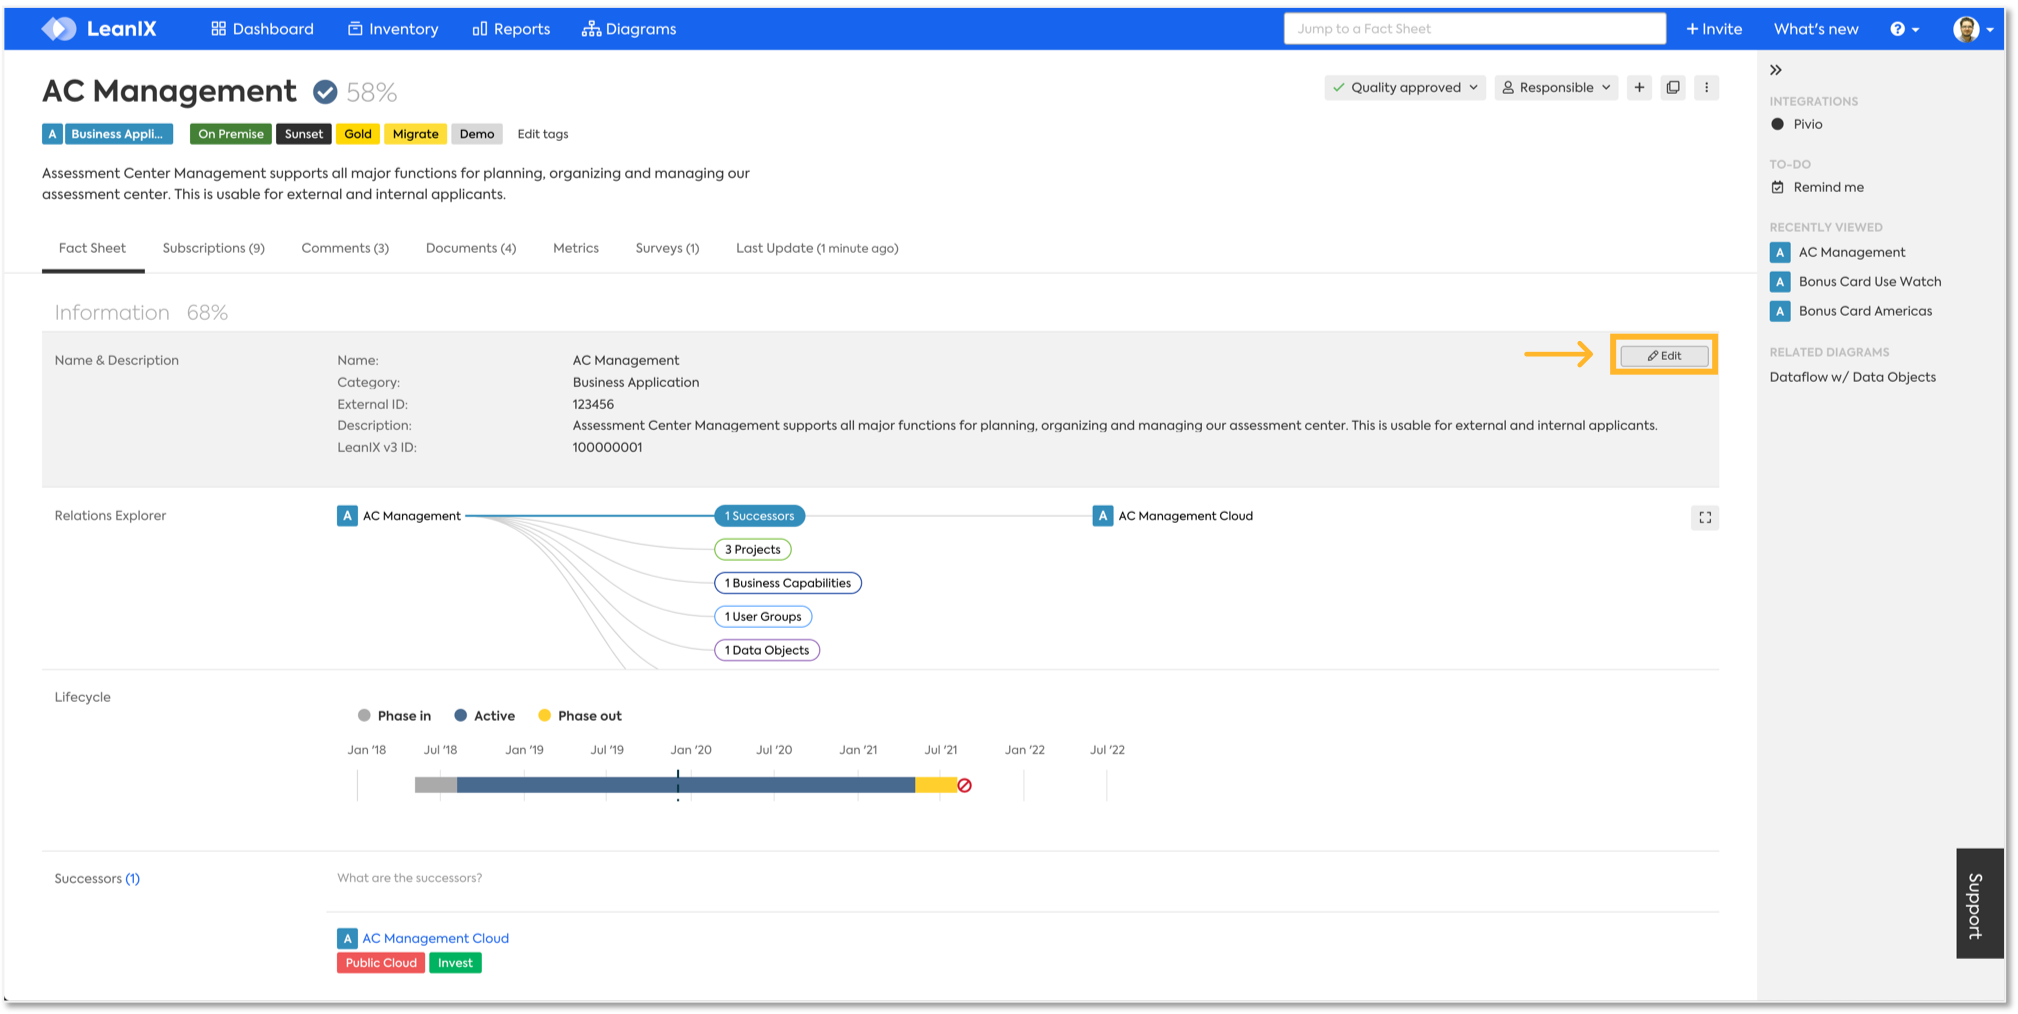
Task: Open the user avatar menu
Action: point(1973,29)
